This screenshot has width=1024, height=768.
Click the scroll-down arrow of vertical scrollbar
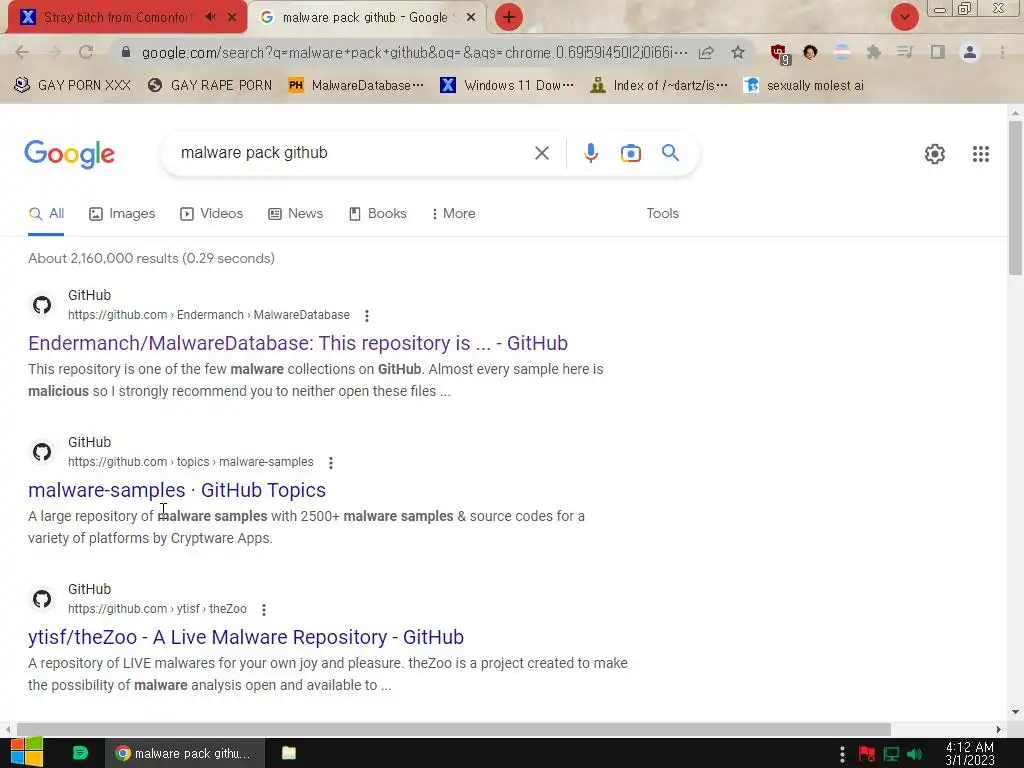click(x=1015, y=712)
